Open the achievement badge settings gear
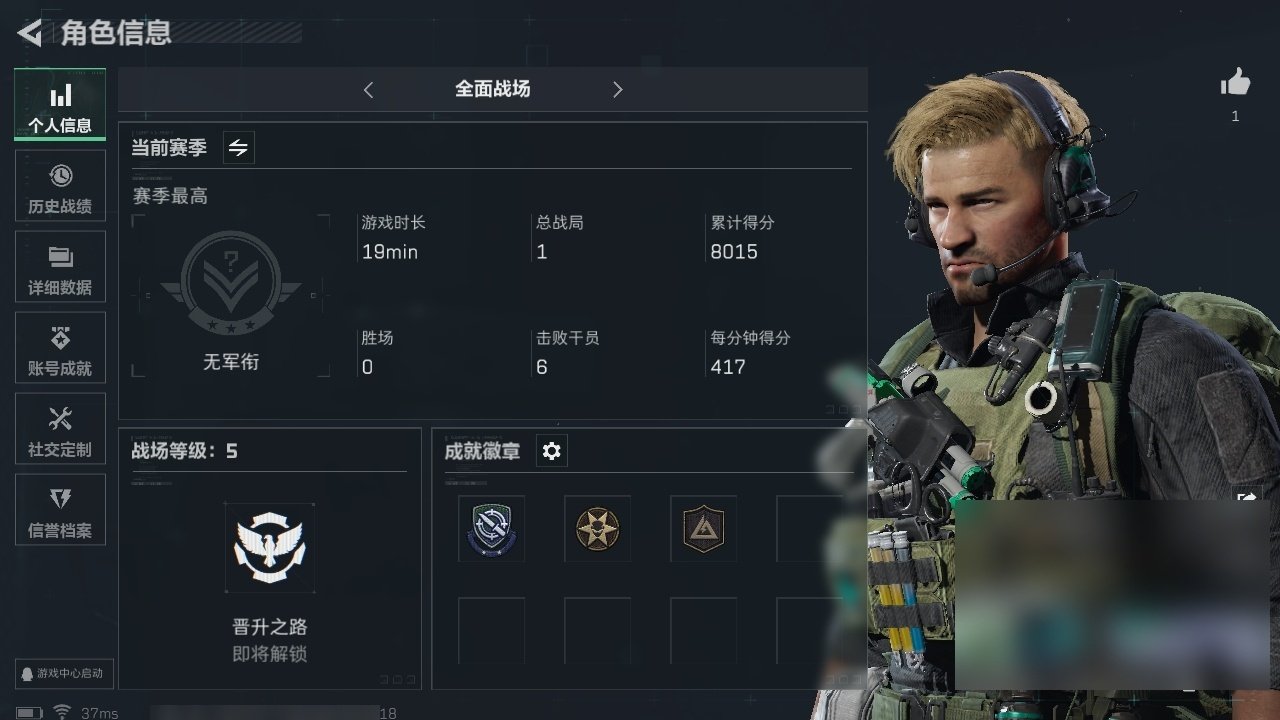This screenshot has width=1280, height=720. (551, 451)
